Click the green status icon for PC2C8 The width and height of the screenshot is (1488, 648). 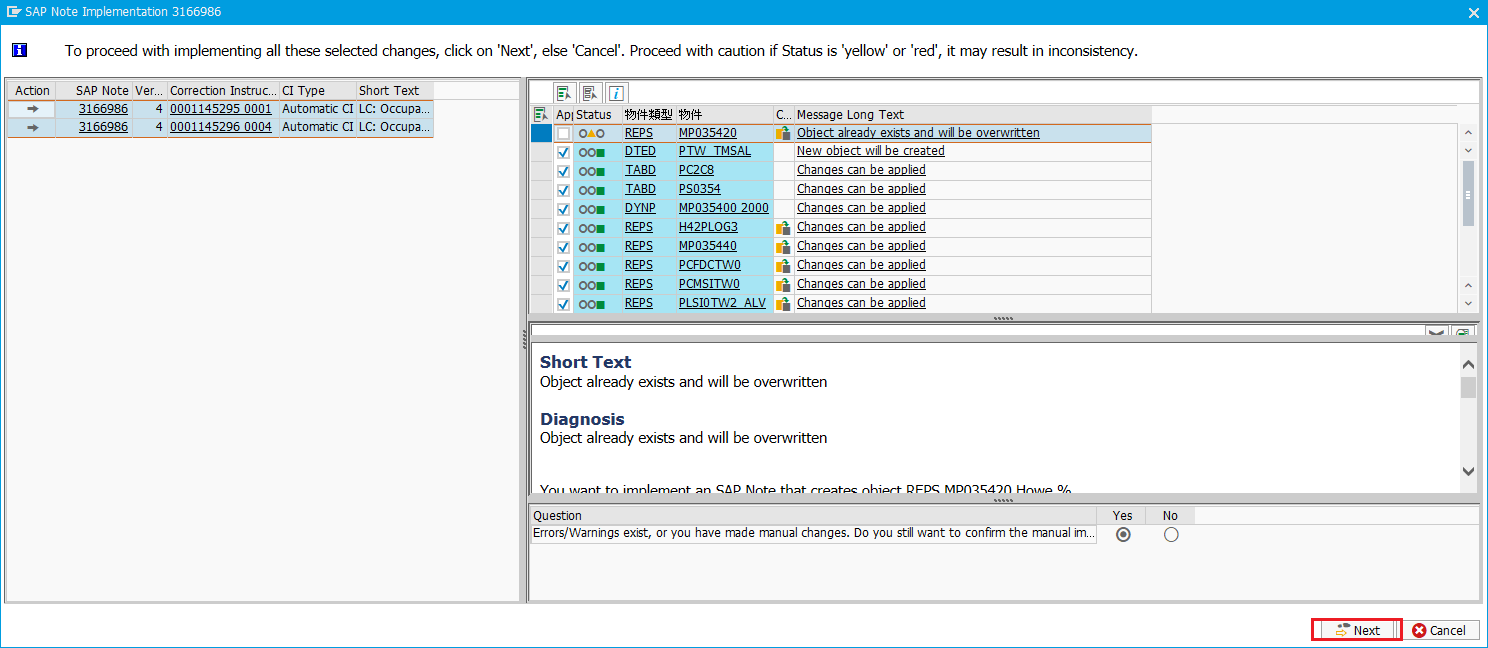[x=592, y=171]
